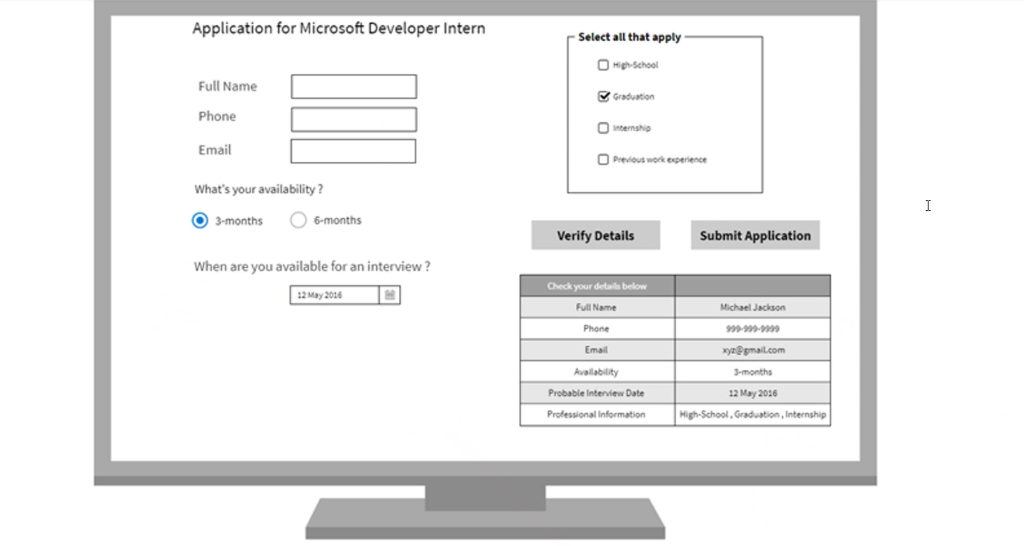This screenshot has height=546, width=1024.
Task: Click the Professional Information row label
Action: (596, 415)
